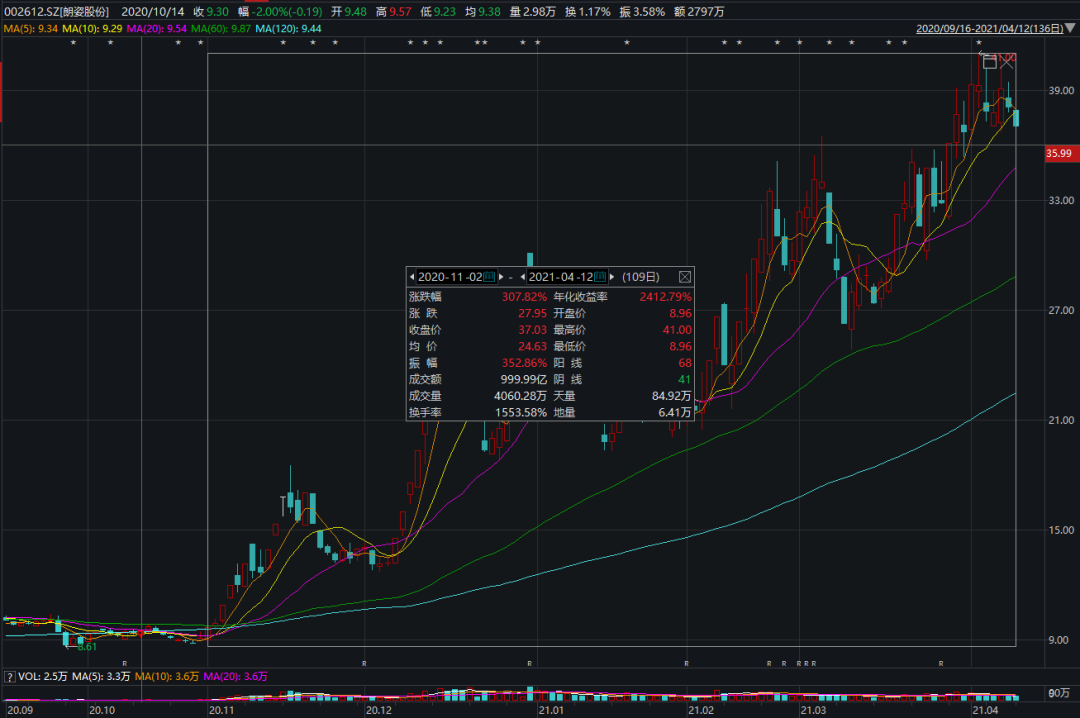Open the selection box window icon
This screenshot has height=718, width=1080.
click(990, 61)
